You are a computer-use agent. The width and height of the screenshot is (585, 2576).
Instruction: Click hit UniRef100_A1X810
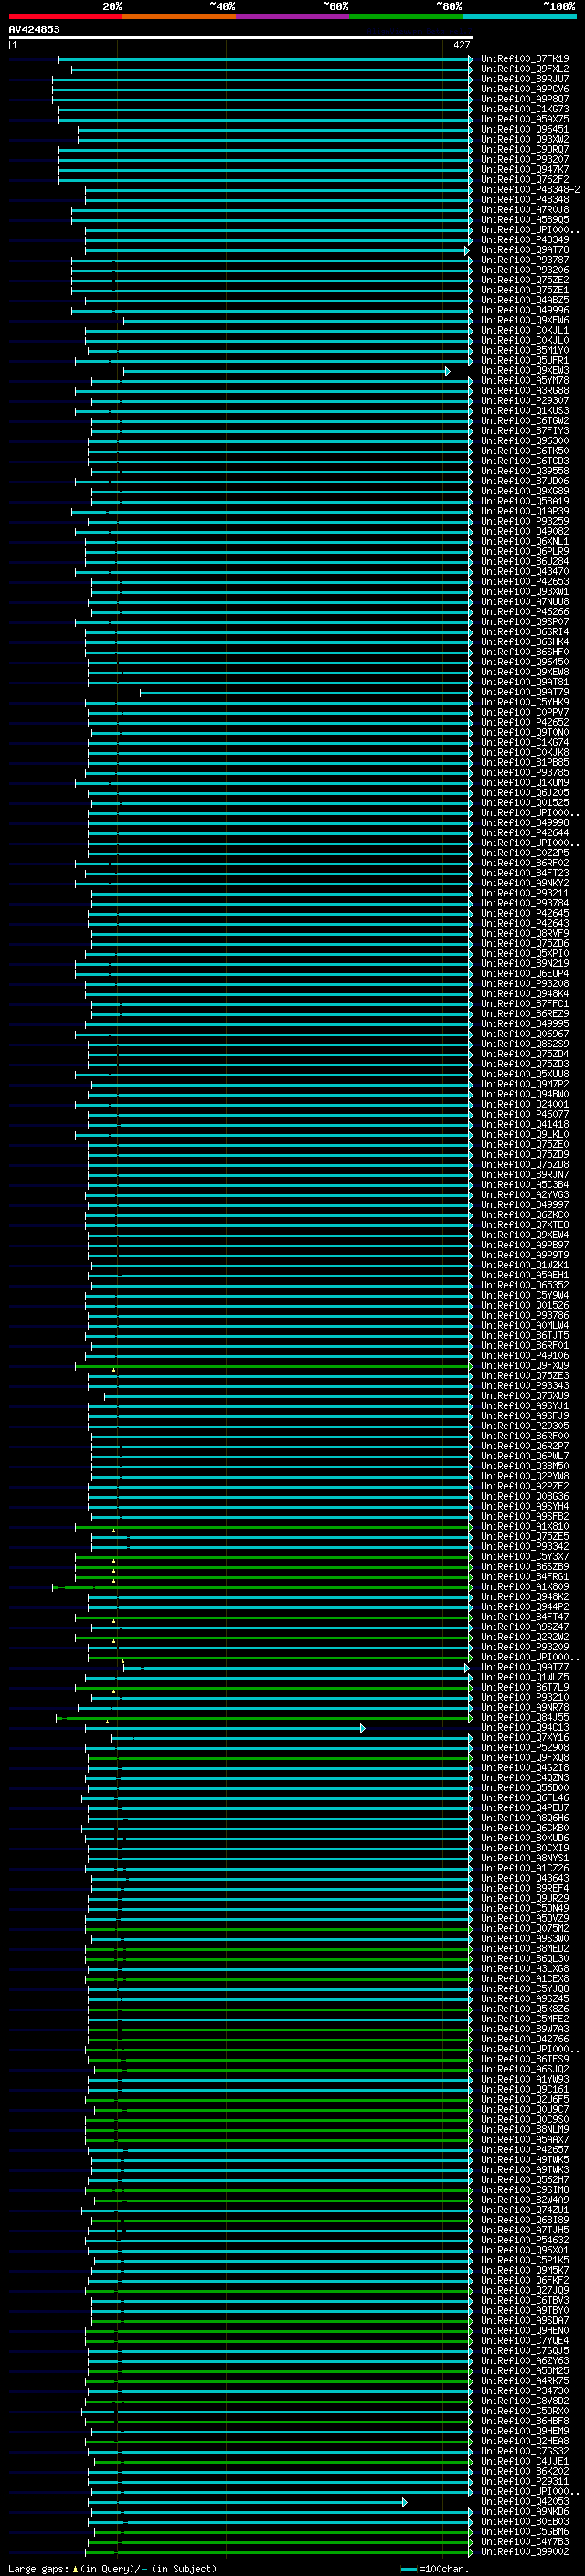click(x=525, y=1527)
